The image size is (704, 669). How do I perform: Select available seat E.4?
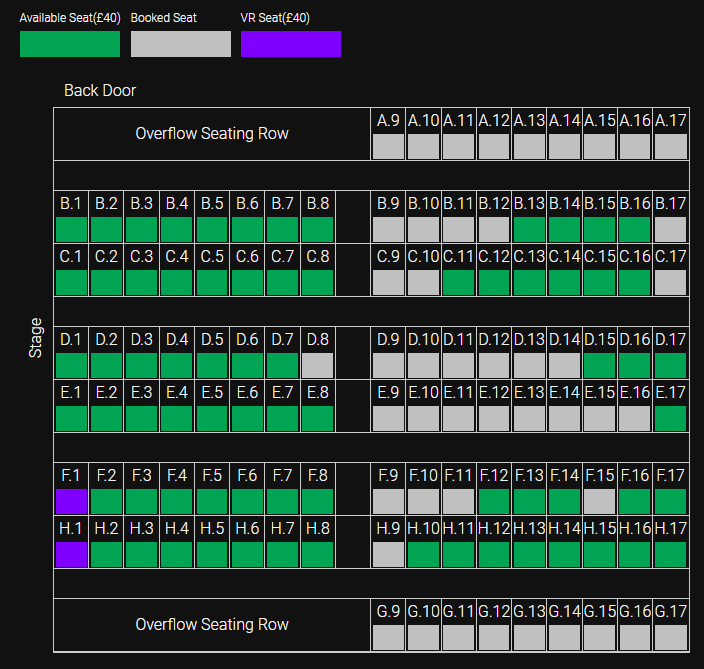pyautogui.click(x=177, y=418)
